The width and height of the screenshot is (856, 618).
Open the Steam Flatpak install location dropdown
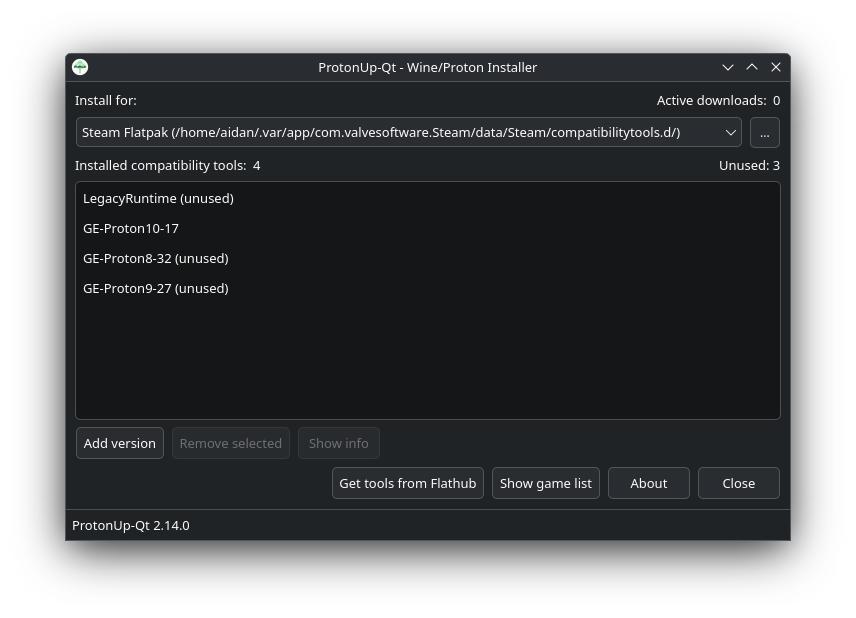pos(400,132)
